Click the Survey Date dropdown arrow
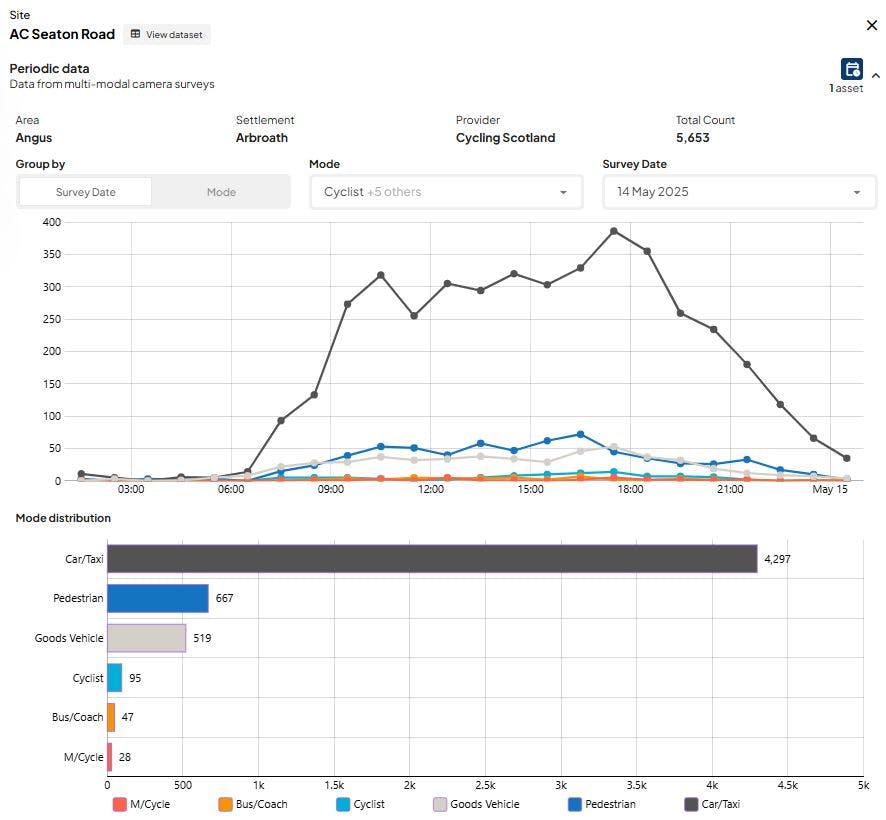Screen dimensions: 886x820 (x=857, y=193)
